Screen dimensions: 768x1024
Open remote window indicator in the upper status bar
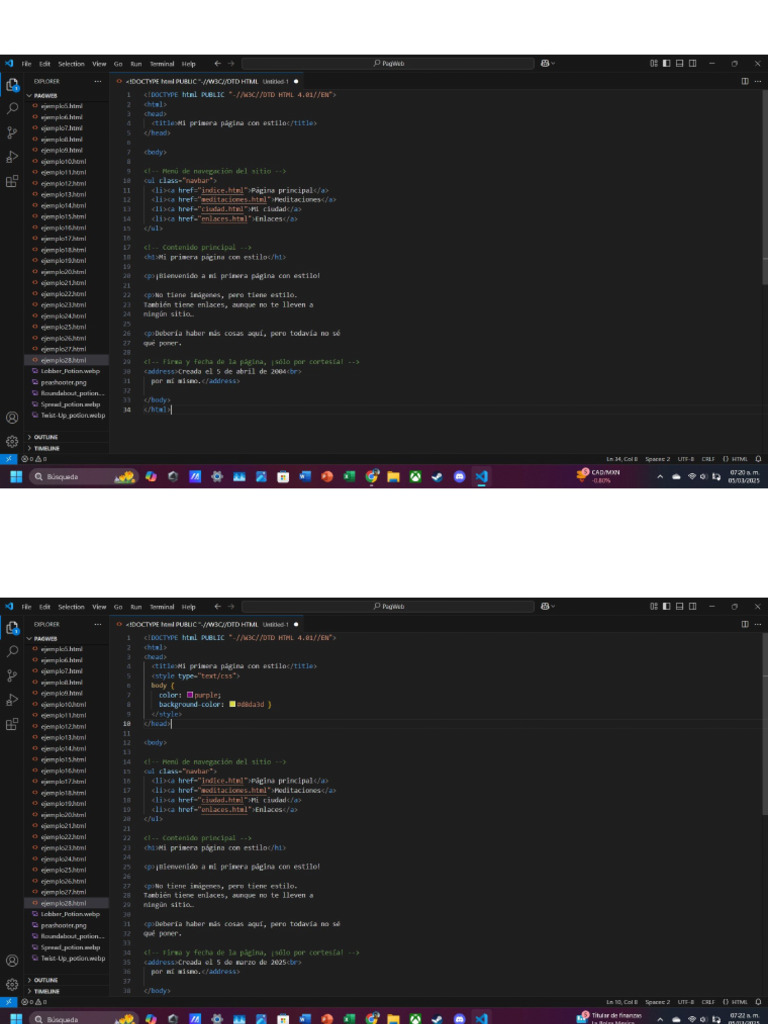[x=8, y=458]
